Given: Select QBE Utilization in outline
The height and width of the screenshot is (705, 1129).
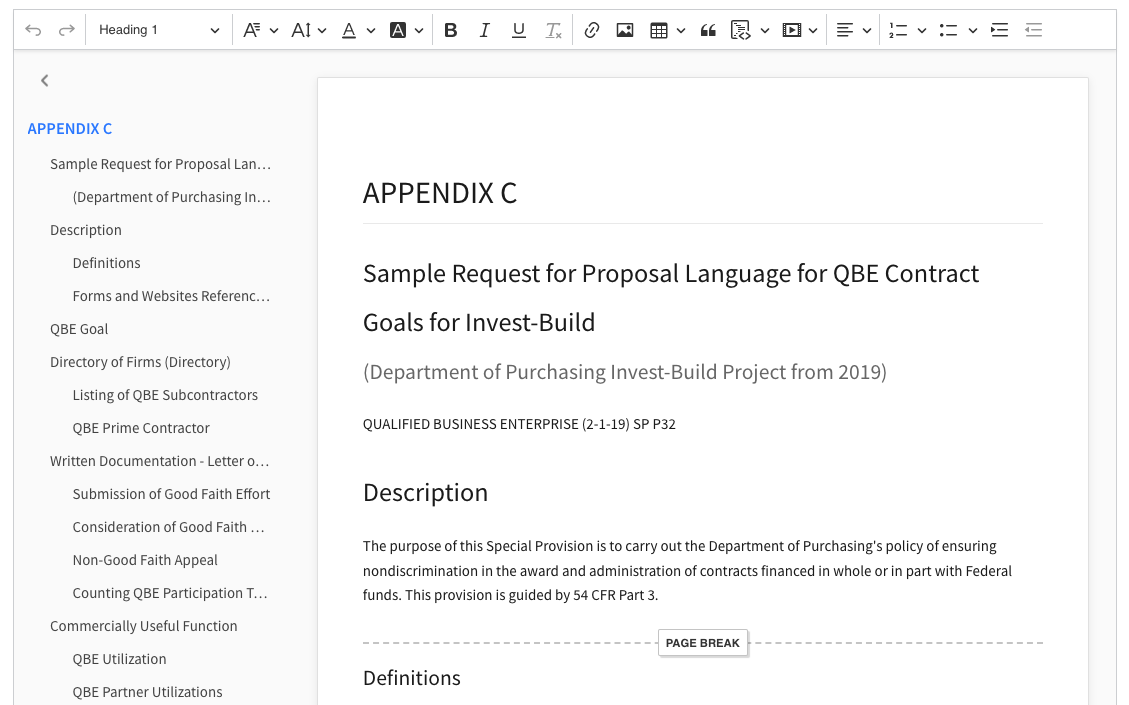Looking at the screenshot, I should tap(120, 660).
